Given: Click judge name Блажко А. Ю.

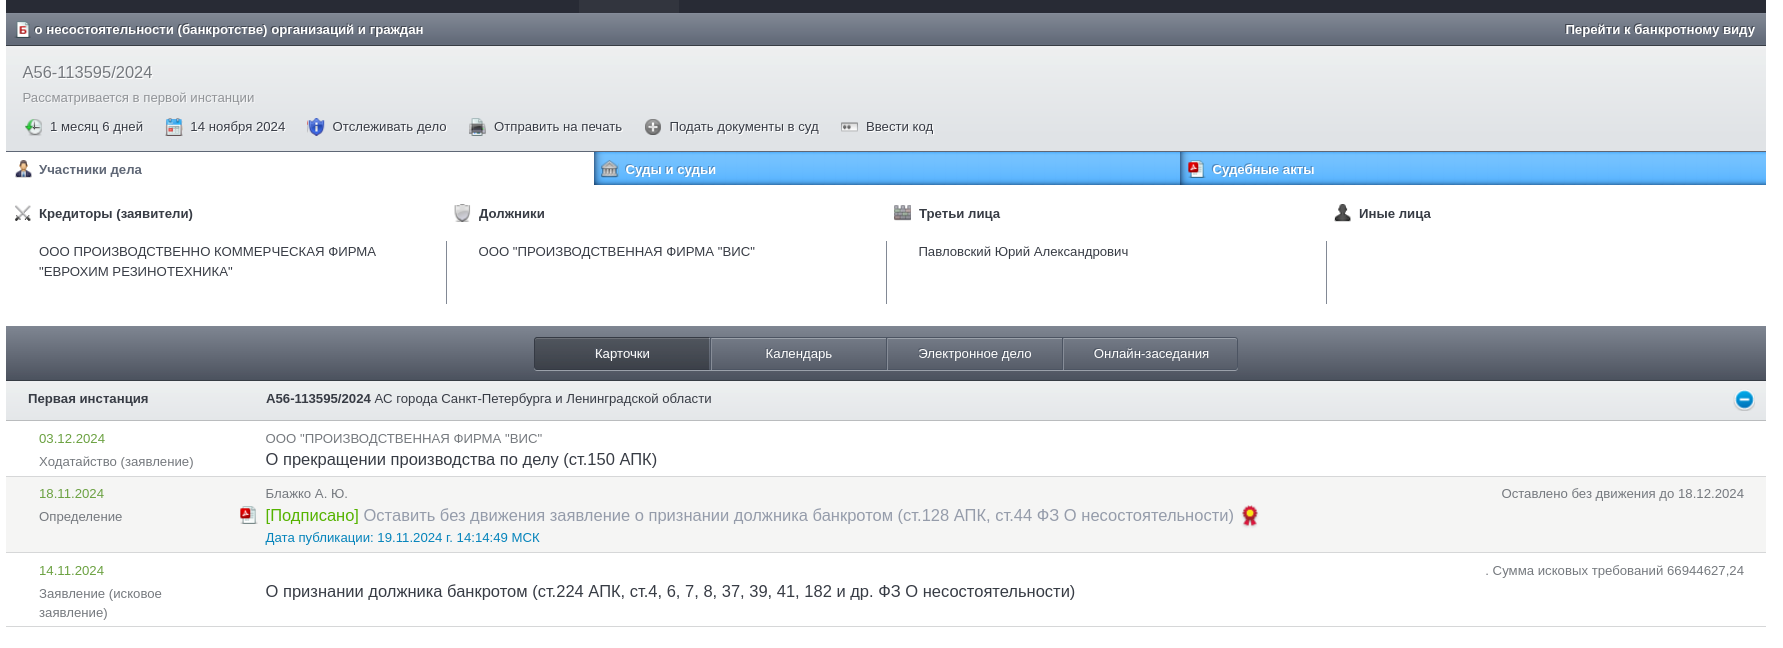Looking at the screenshot, I should [306, 494].
